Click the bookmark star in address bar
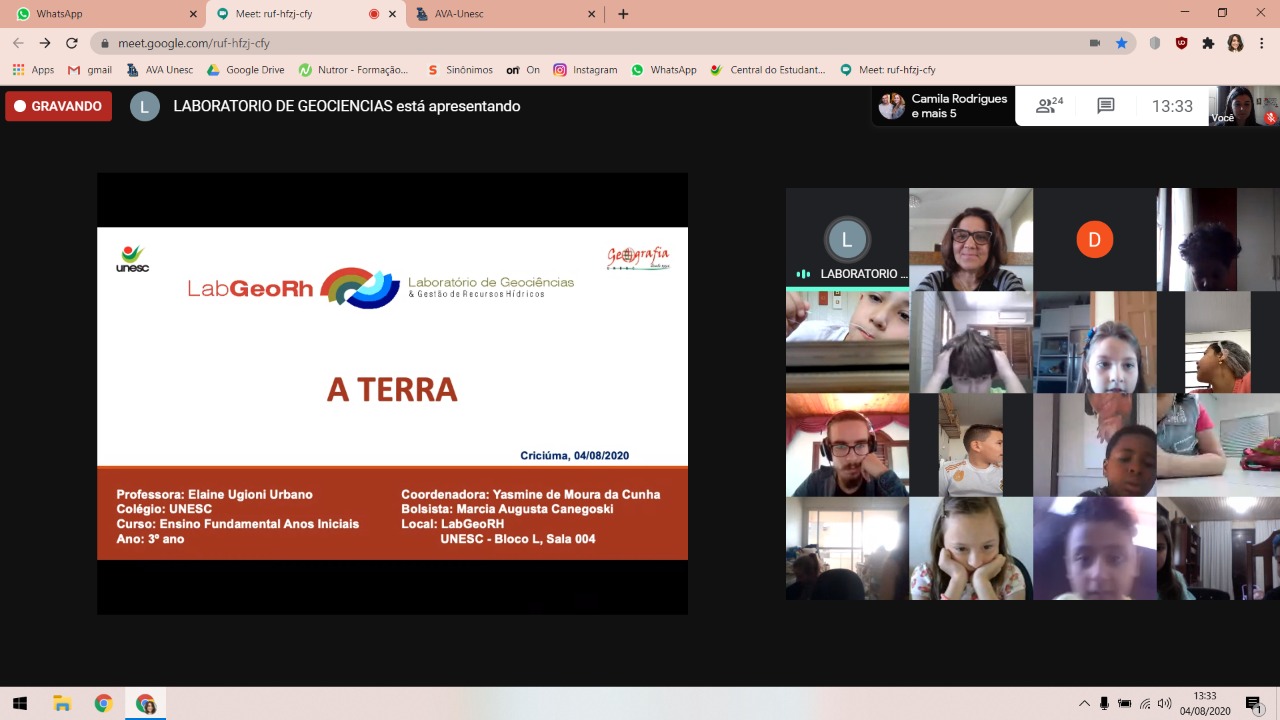The width and height of the screenshot is (1280, 720). point(1122,43)
